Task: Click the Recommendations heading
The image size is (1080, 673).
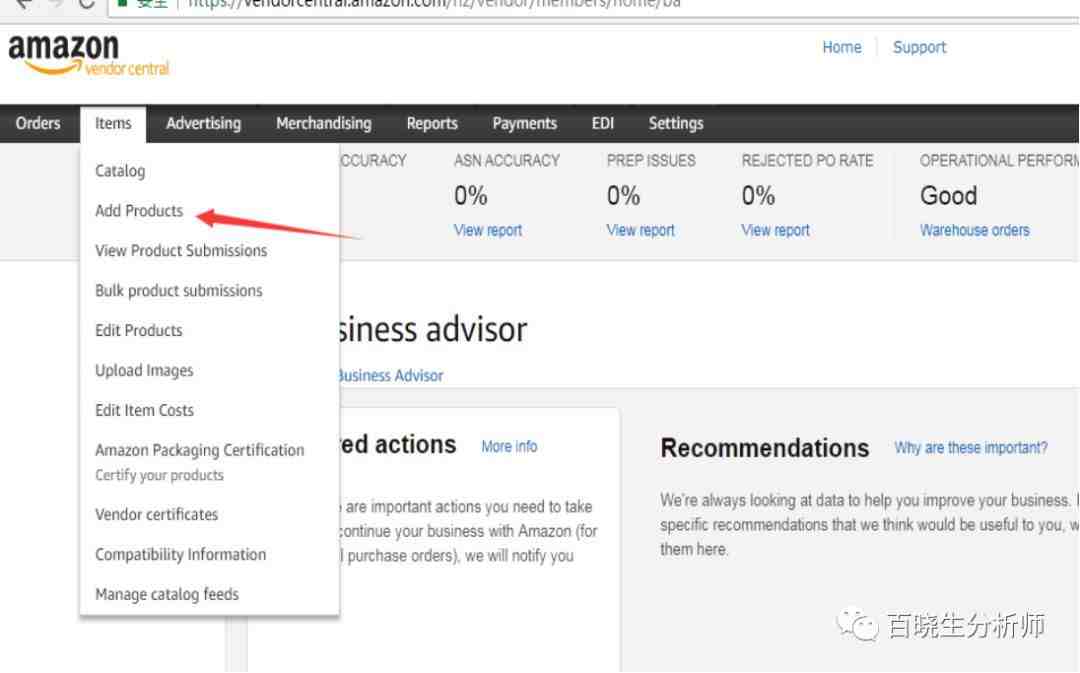Action: 765,448
